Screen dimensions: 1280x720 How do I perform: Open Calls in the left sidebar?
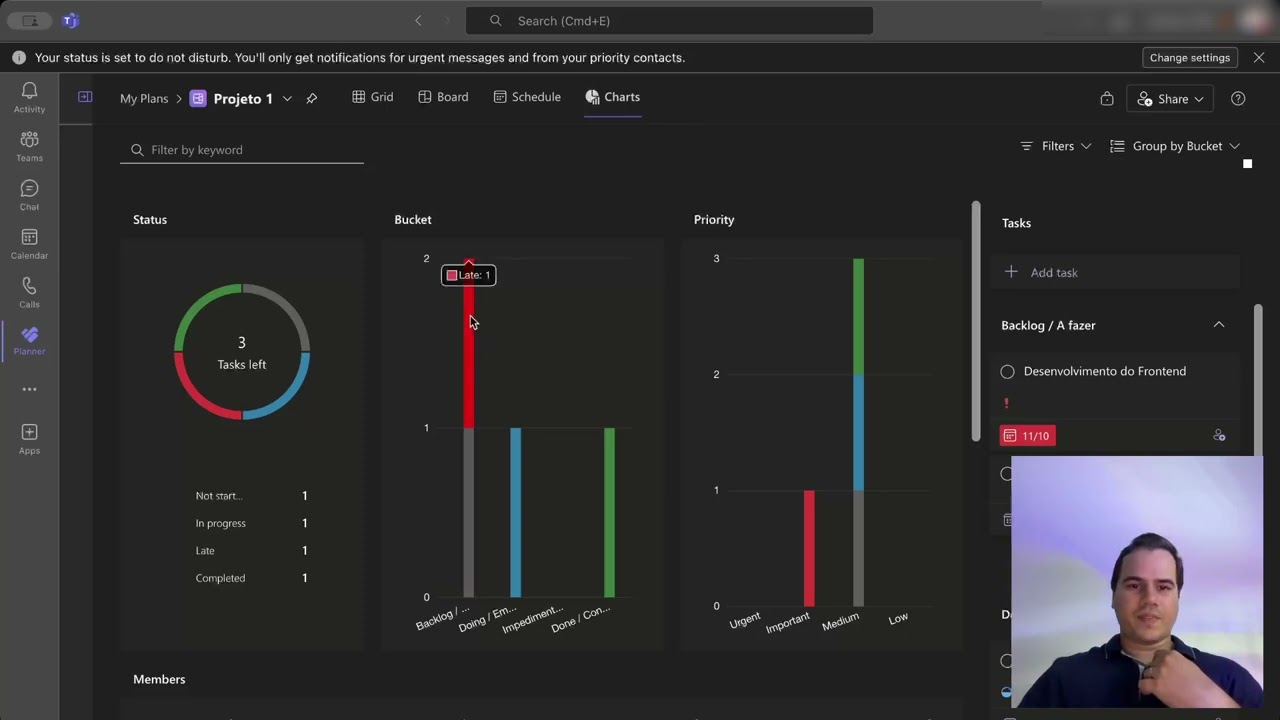click(29, 293)
